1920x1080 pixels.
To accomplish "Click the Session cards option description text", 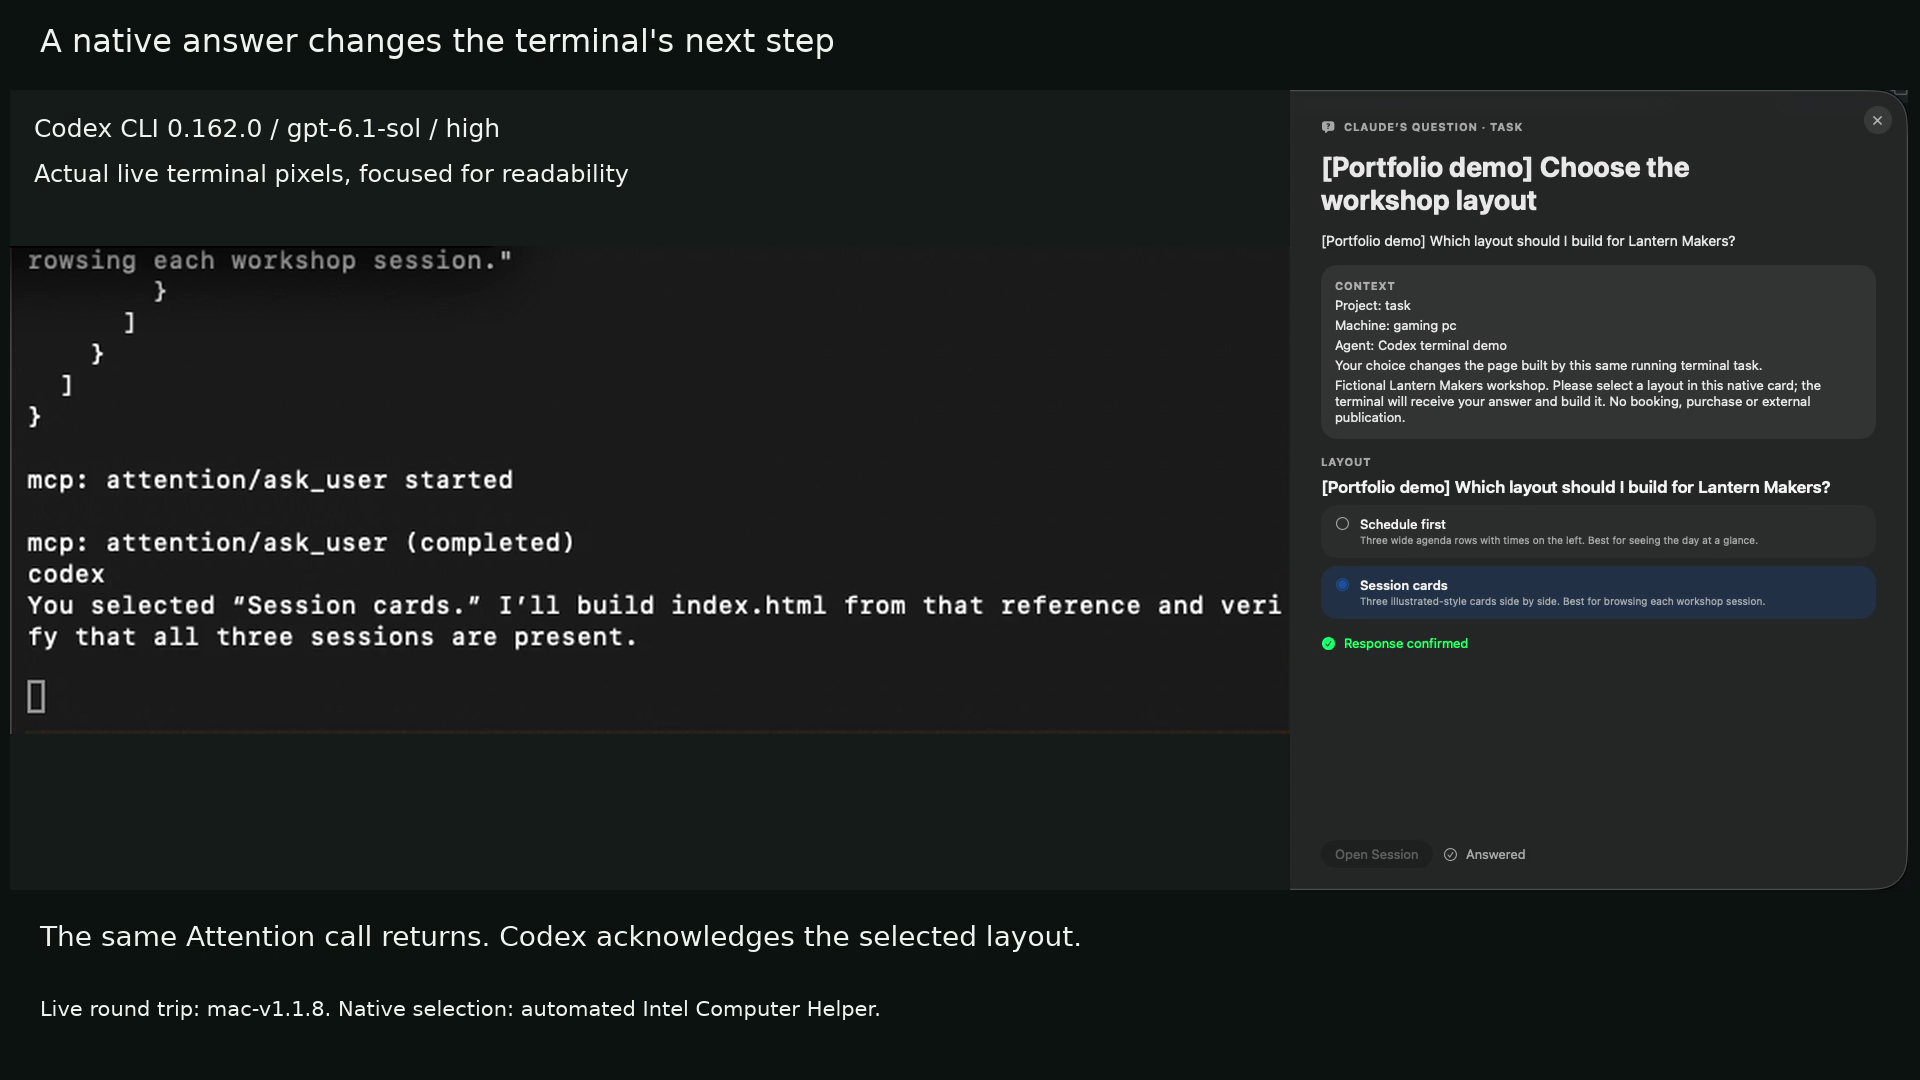I will point(1562,602).
